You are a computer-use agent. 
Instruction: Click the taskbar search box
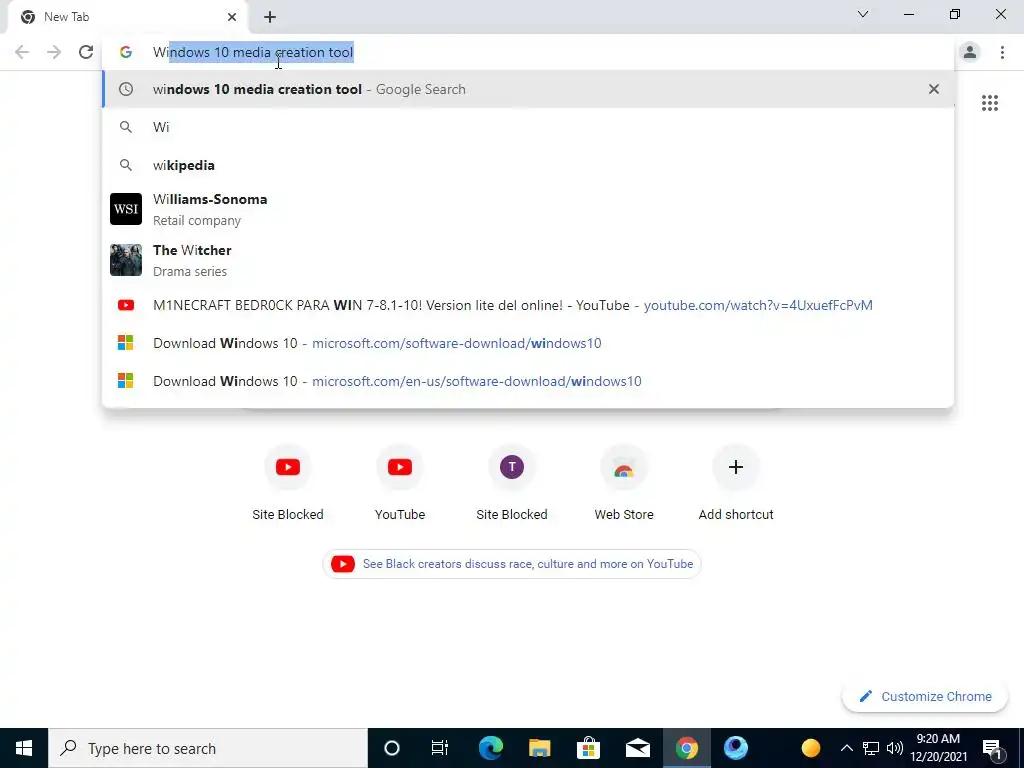208,748
